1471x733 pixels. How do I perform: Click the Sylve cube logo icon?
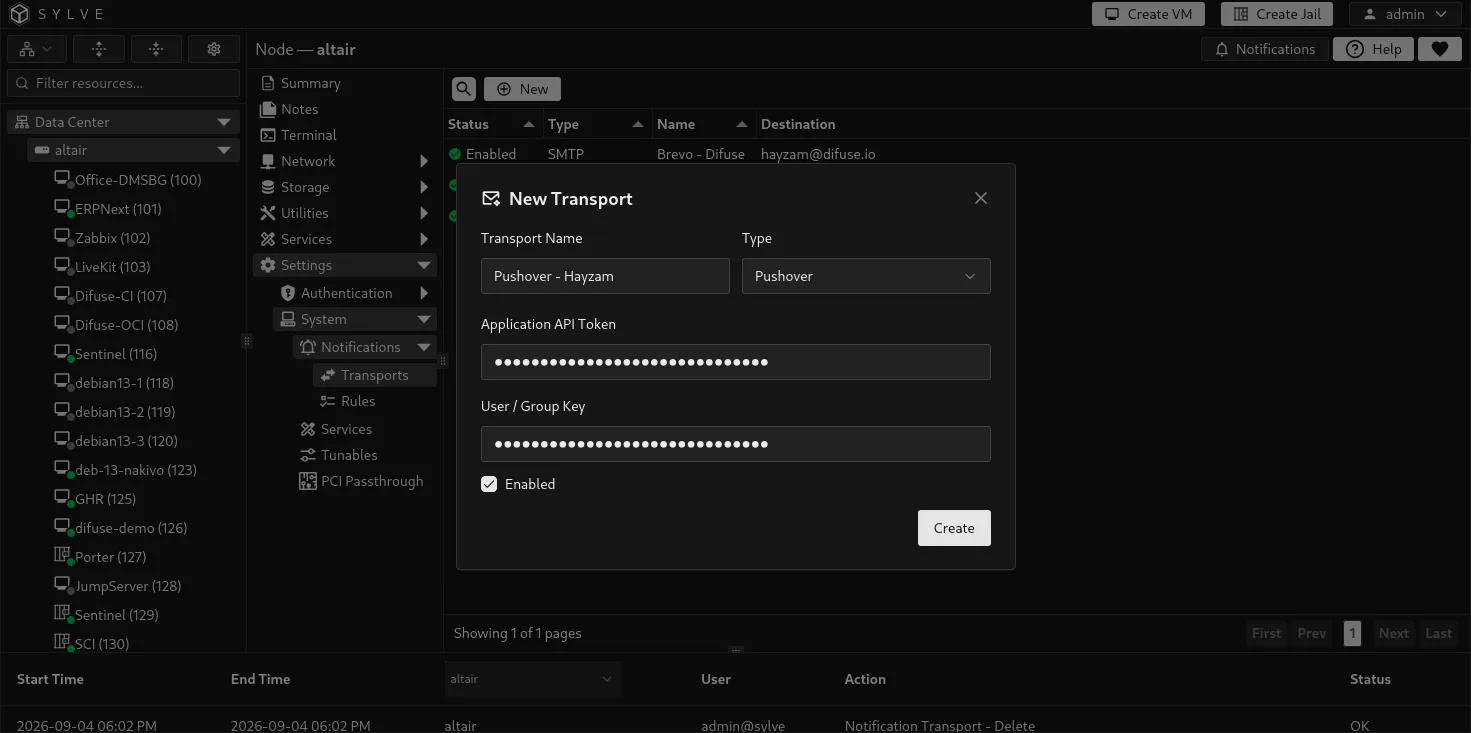(20, 14)
